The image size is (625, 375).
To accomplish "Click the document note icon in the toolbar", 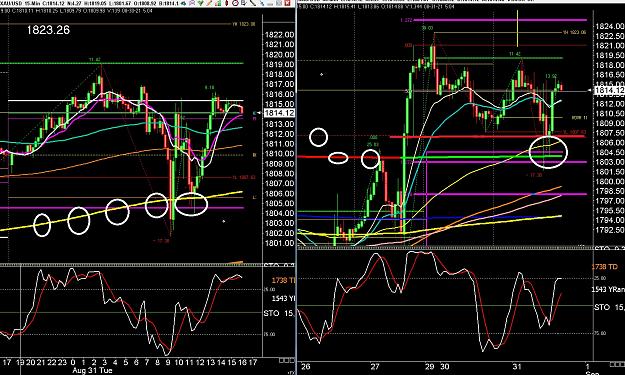I will (244, 3).
